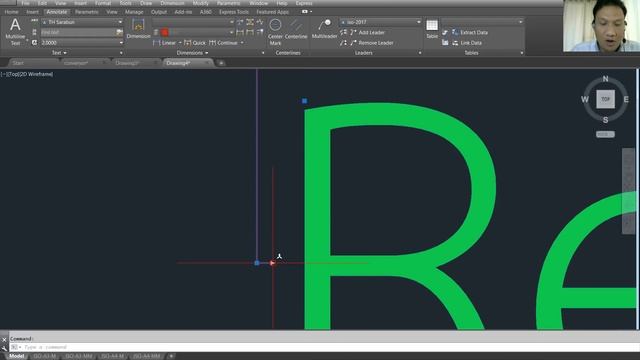Open the Leaders panel dialog launcher arrow

tap(420, 53)
